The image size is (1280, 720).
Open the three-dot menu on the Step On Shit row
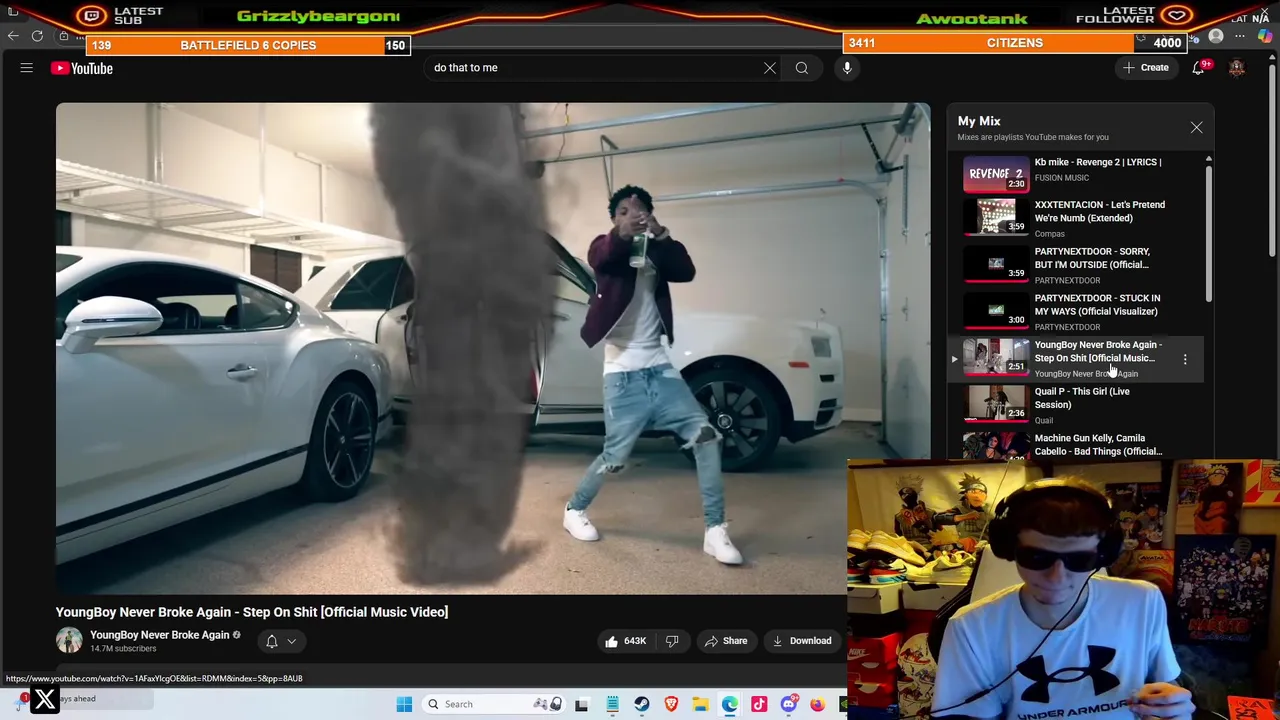point(1185,359)
